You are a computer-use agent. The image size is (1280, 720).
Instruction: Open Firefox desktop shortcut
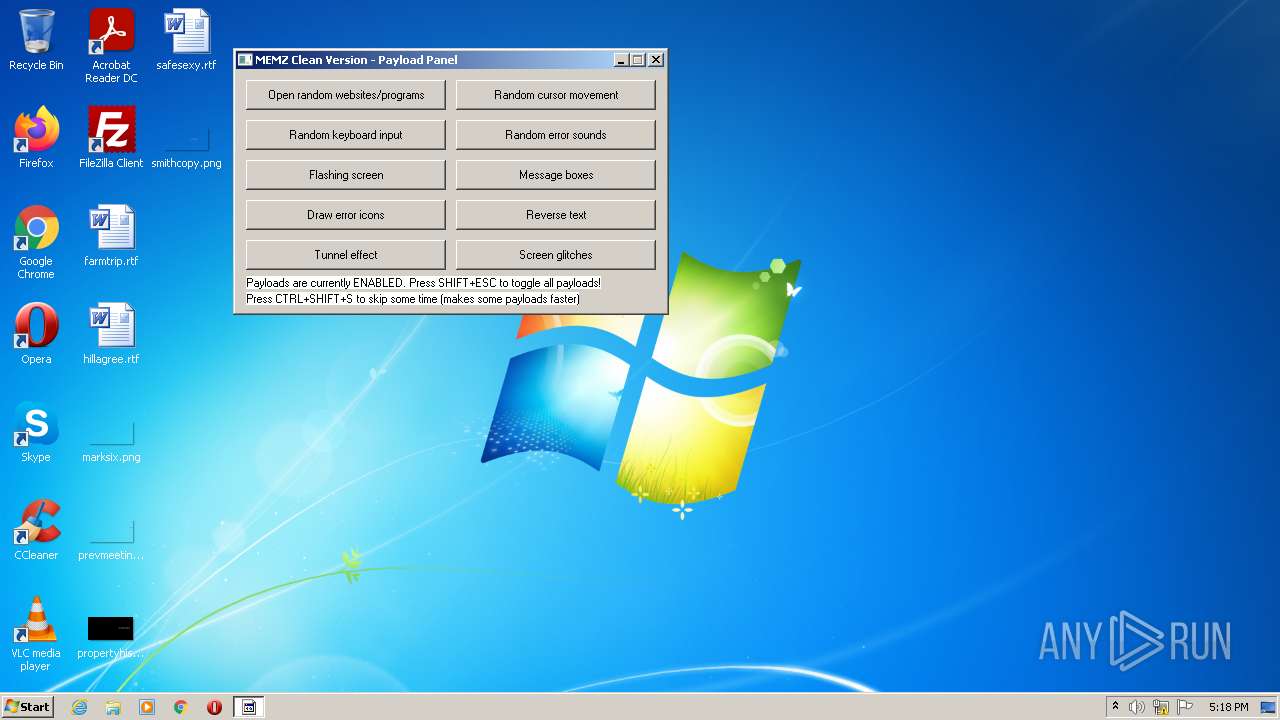36,138
